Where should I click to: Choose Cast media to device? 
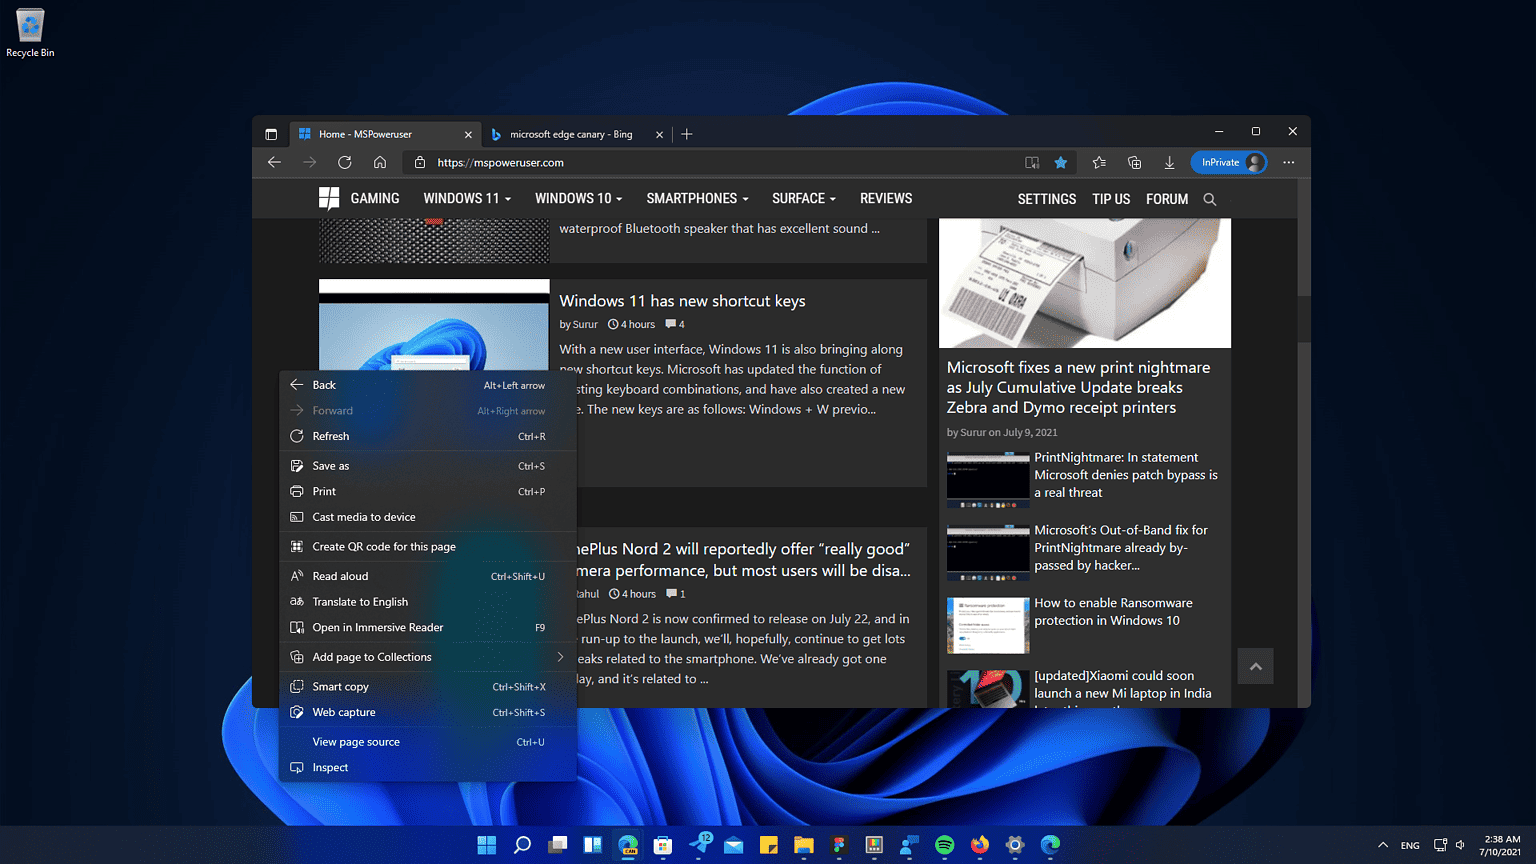[428, 517]
